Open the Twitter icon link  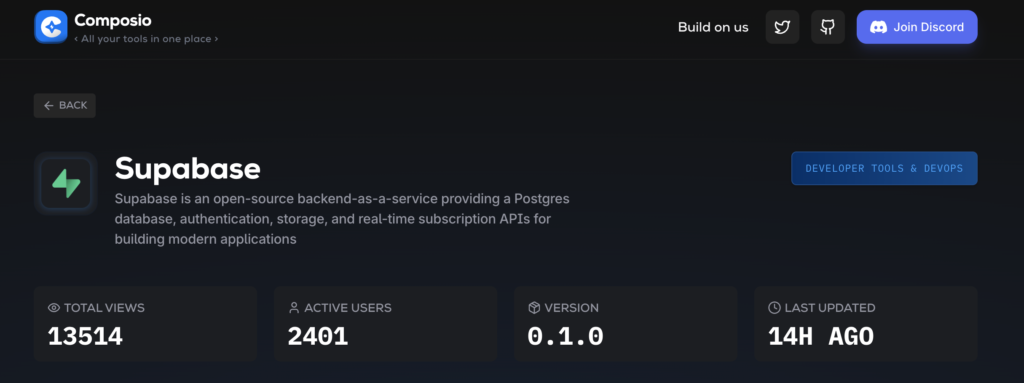pyautogui.click(x=782, y=27)
